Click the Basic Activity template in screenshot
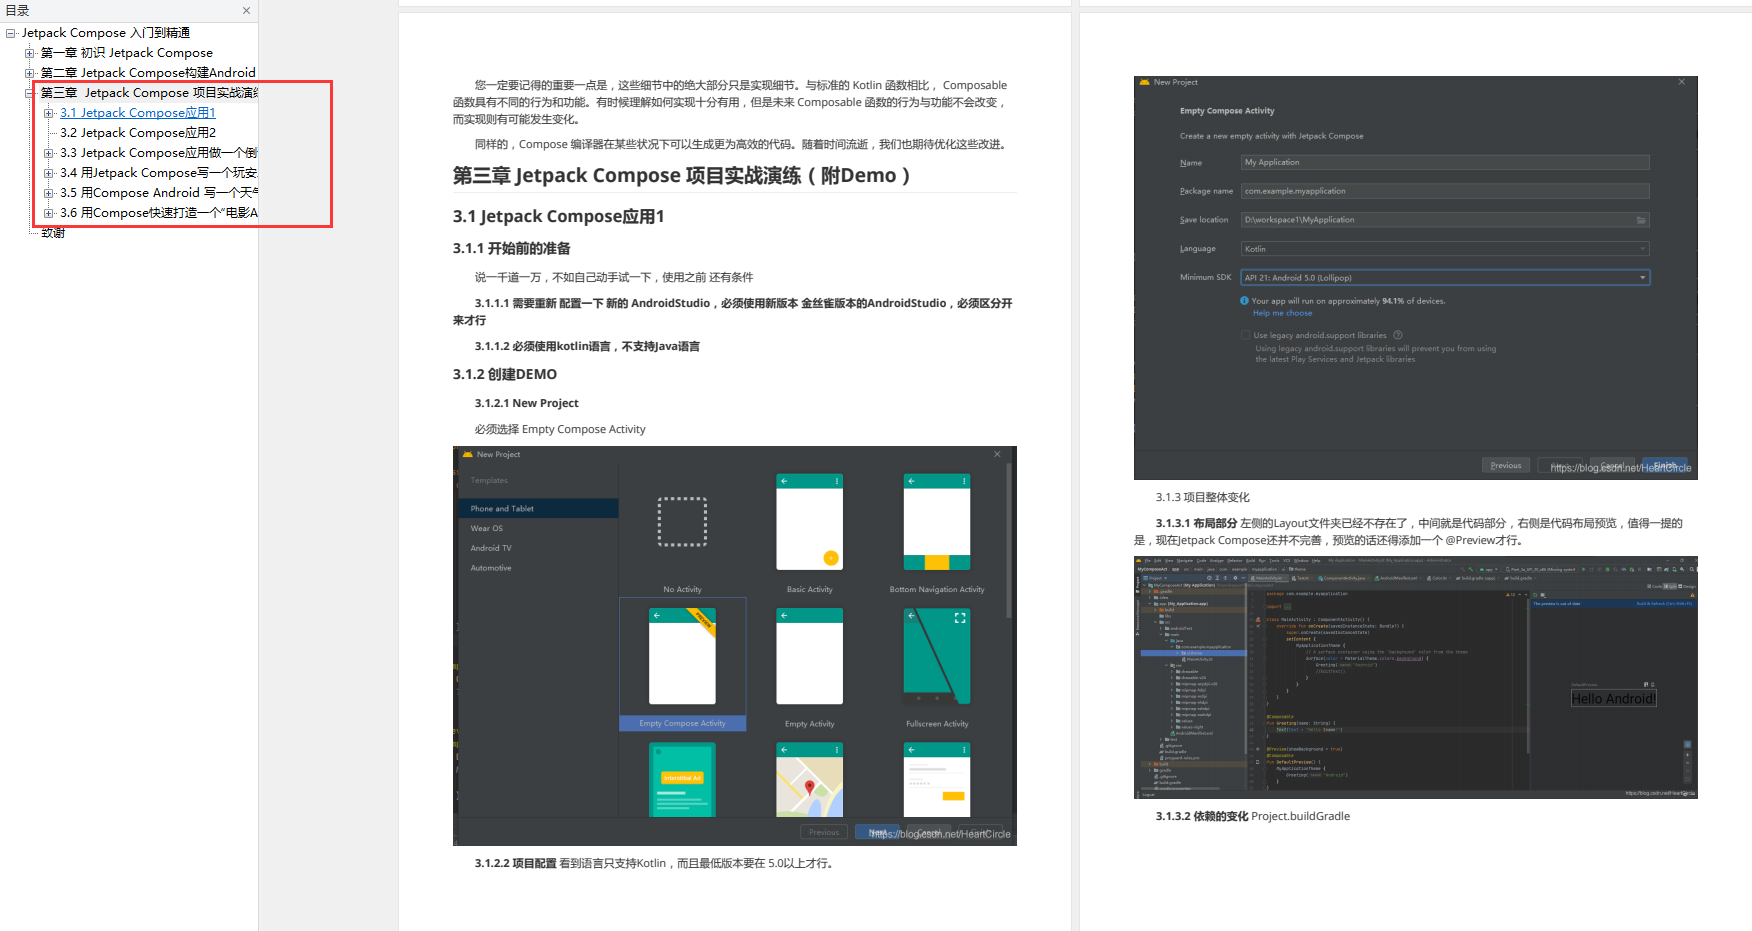Viewport: 1752px width, 931px height. pos(810,533)
